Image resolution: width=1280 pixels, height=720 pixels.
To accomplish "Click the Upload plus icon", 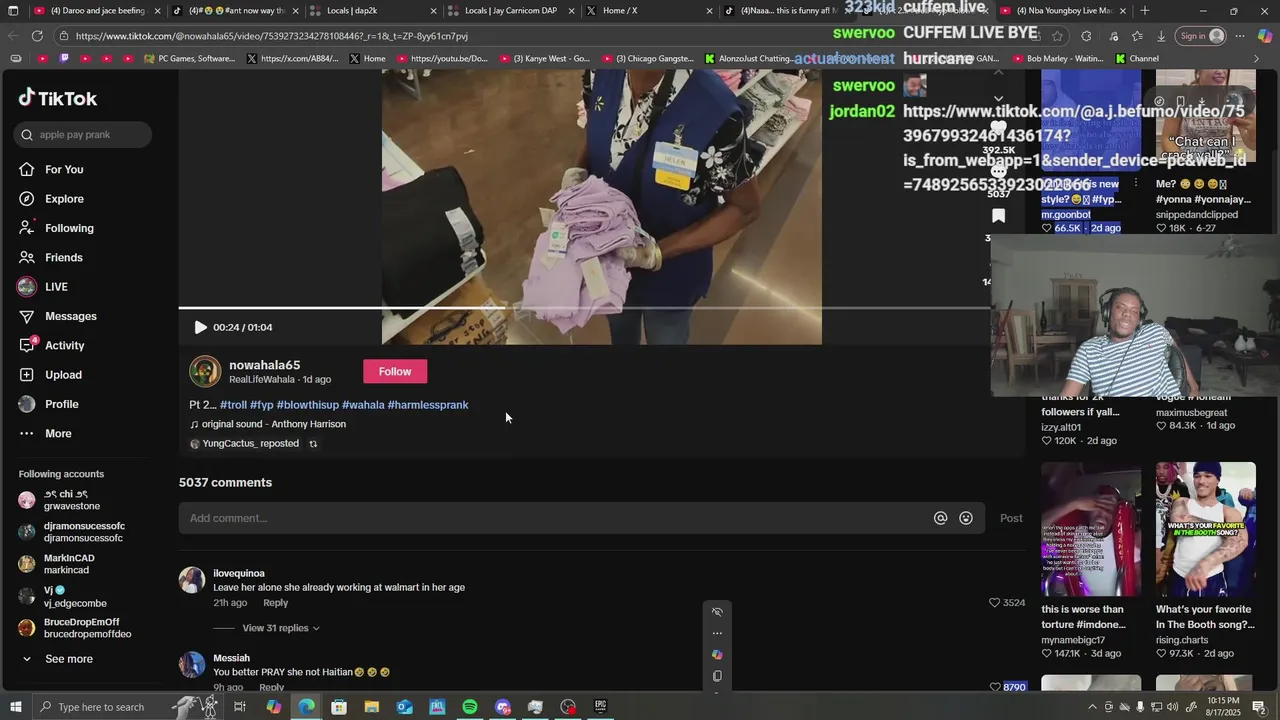I will coord(27,375).
